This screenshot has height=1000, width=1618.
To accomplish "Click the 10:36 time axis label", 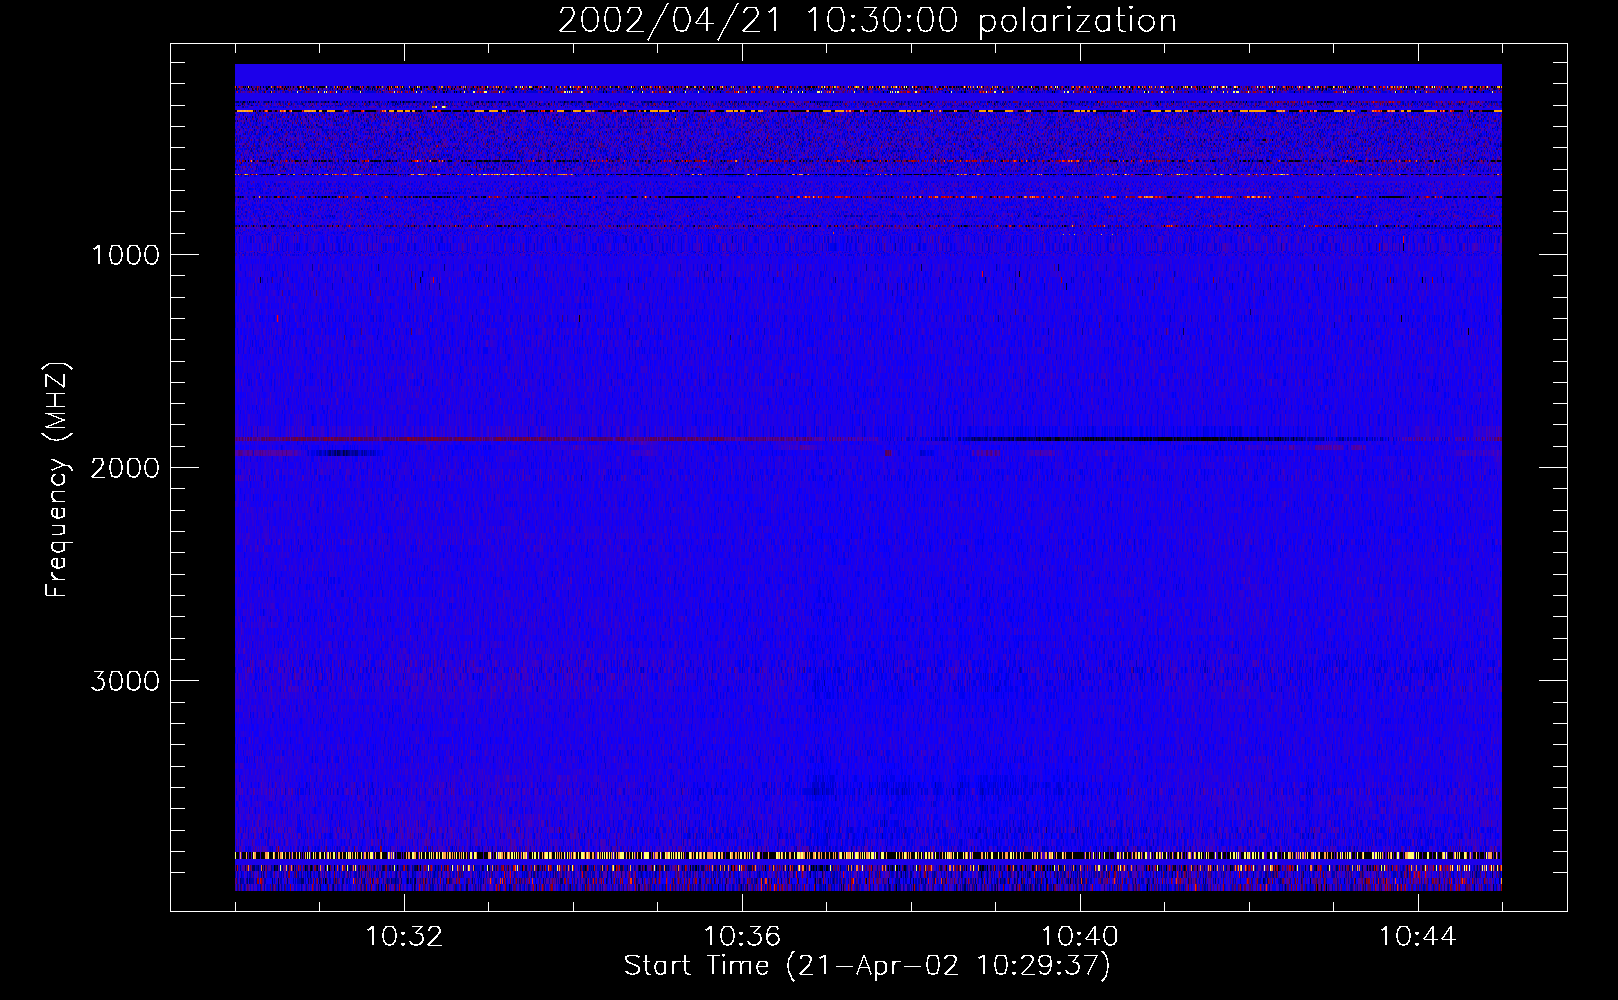I will [x=742, y=937].
